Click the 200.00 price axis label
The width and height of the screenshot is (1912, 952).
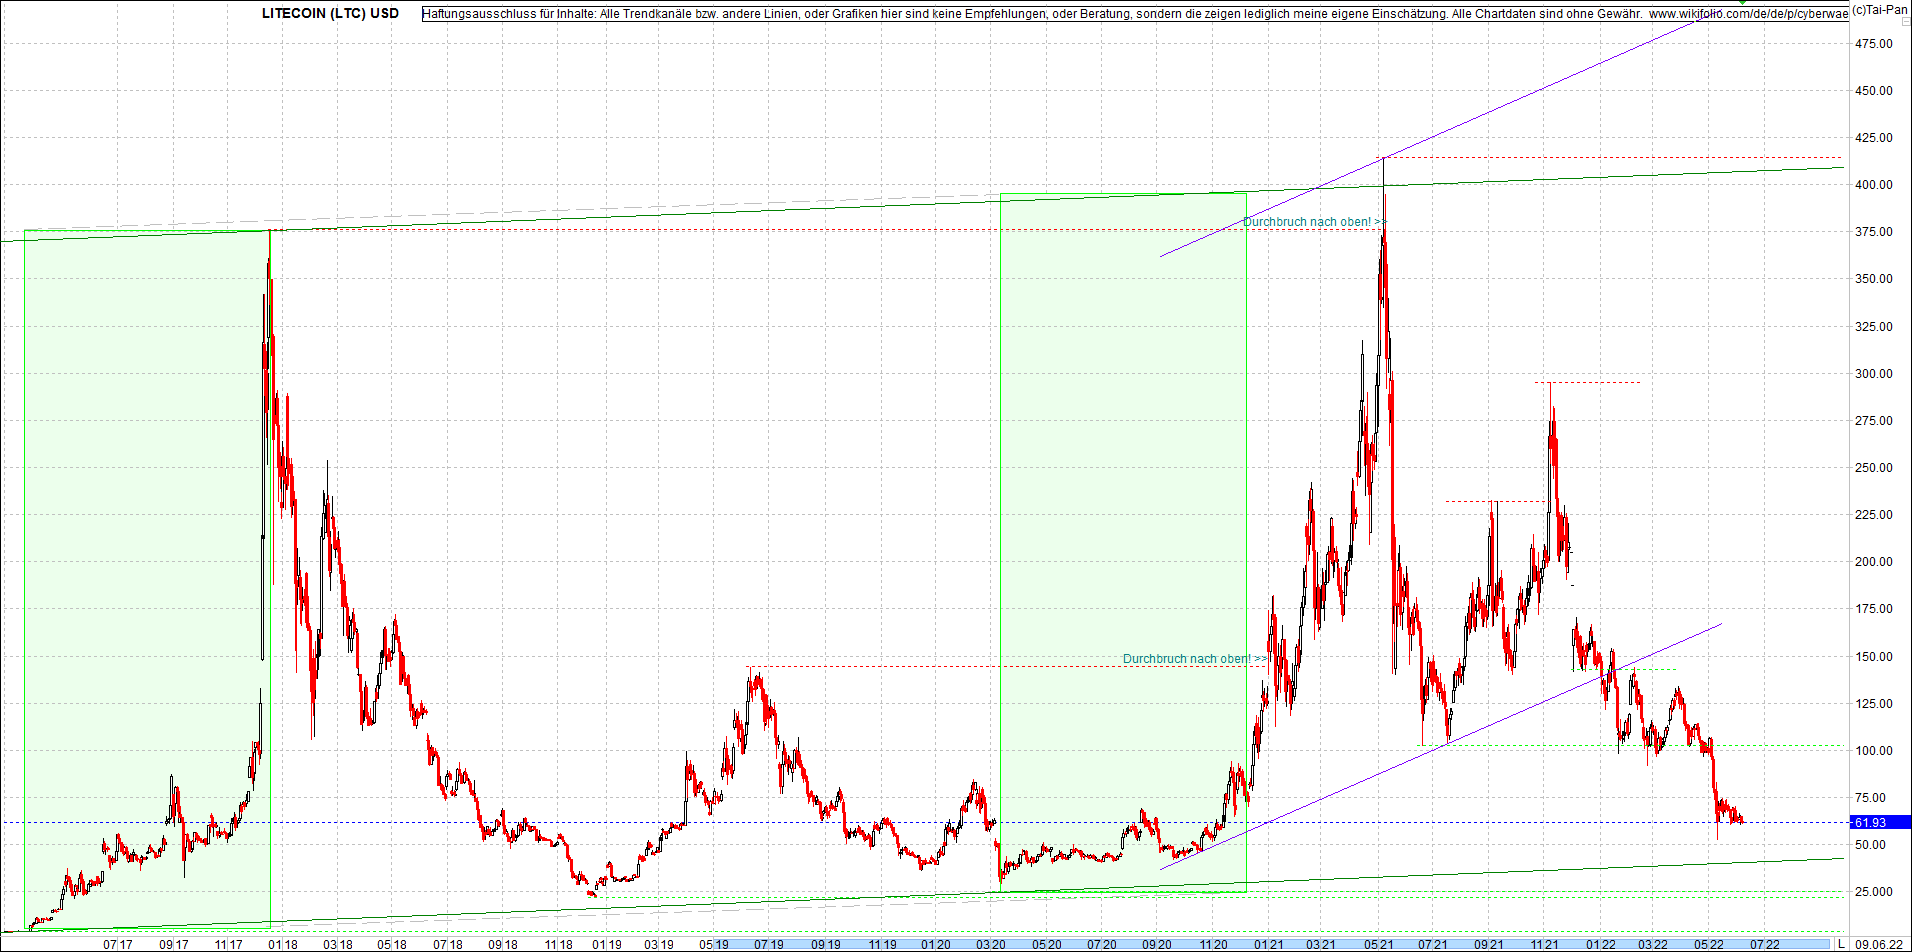[1874, 562]
